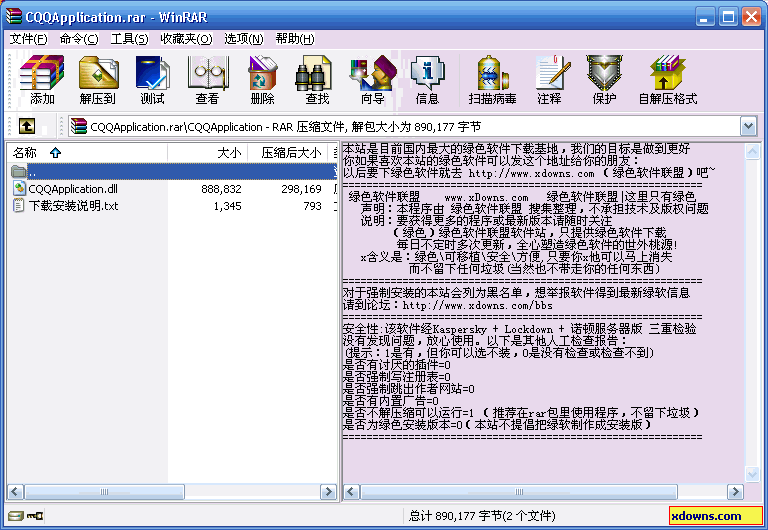Minimize the WinRAR window
Screen dimensions: 768x530
704,17
